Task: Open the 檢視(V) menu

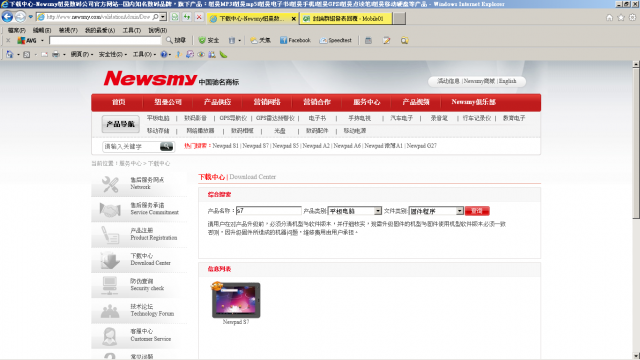Action: pos(68,30)
